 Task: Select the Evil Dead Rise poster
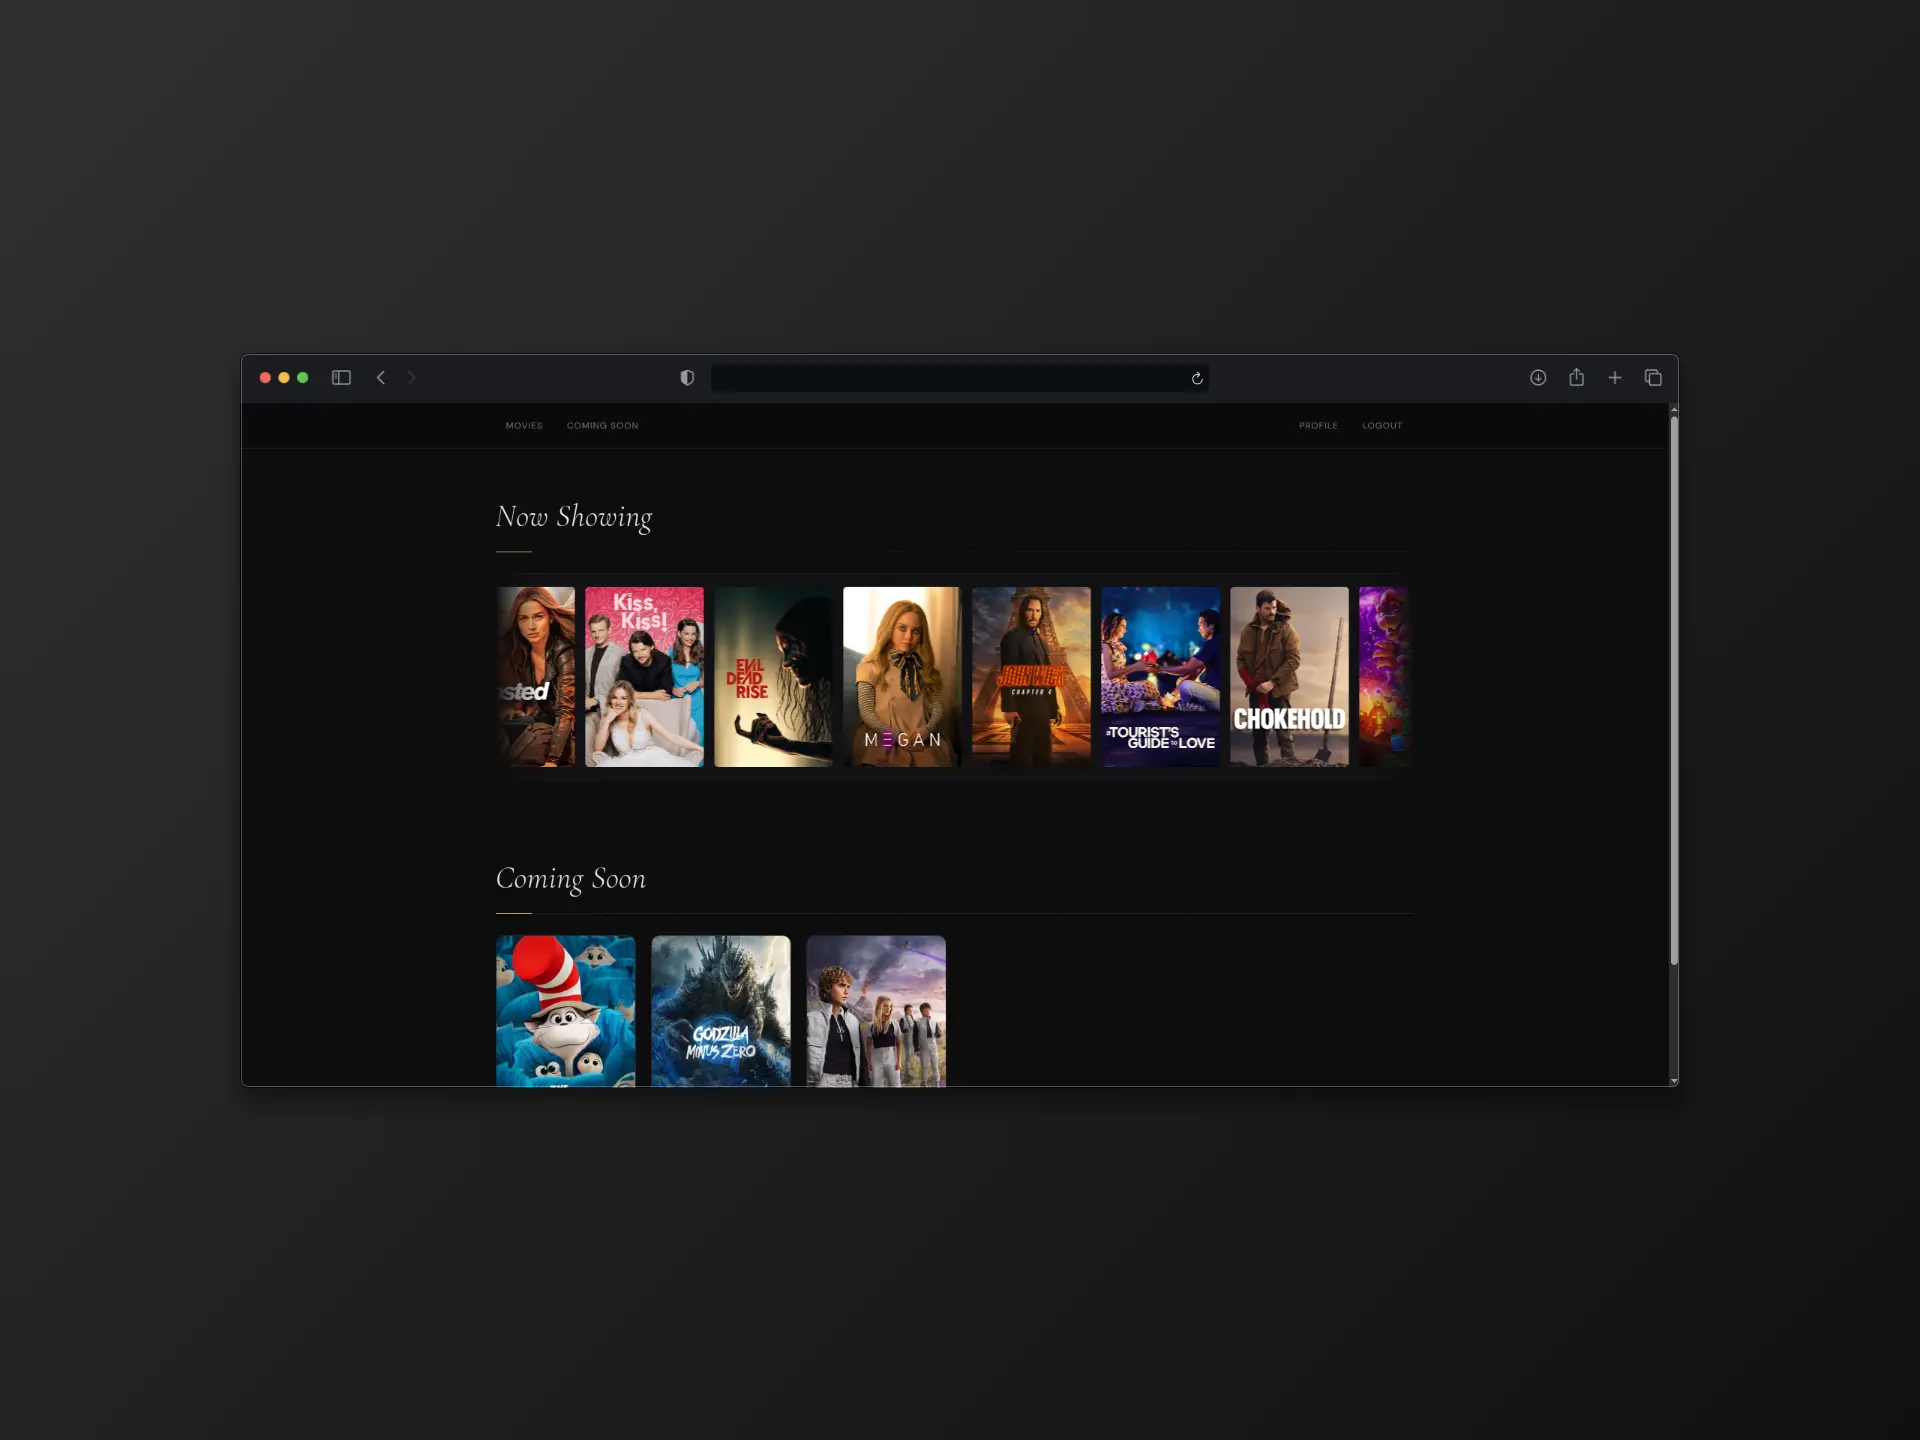click(773, 677)
